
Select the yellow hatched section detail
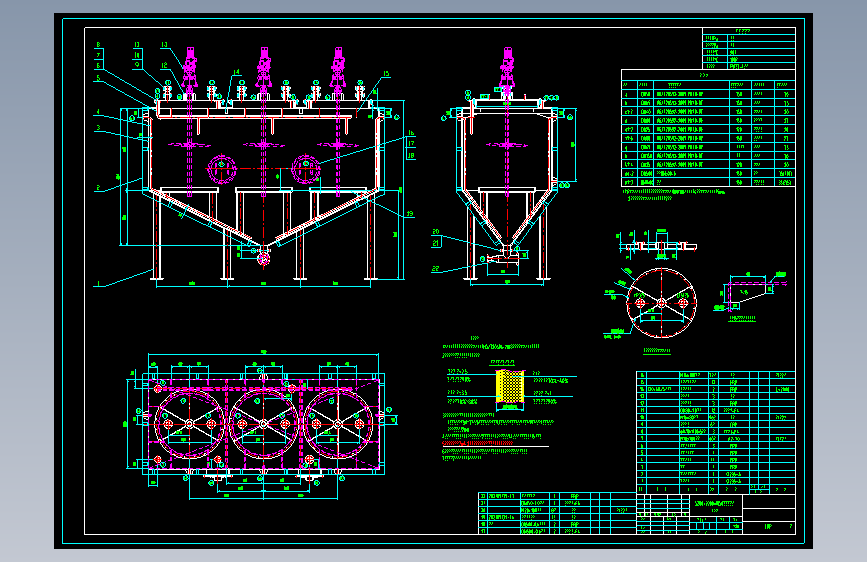509,386
